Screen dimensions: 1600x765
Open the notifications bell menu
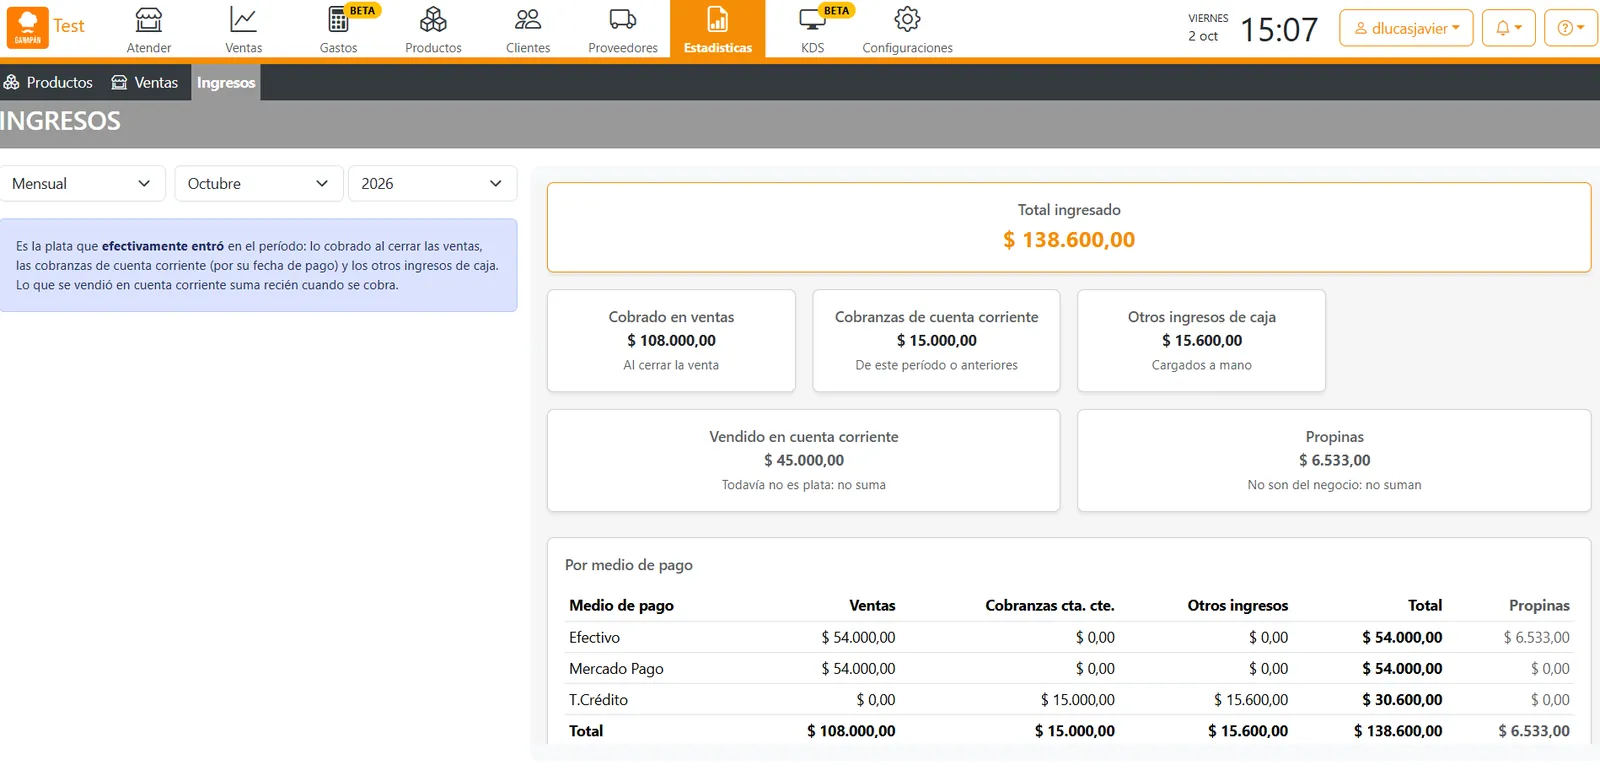pyautogui.click(x=1508, y=28)
